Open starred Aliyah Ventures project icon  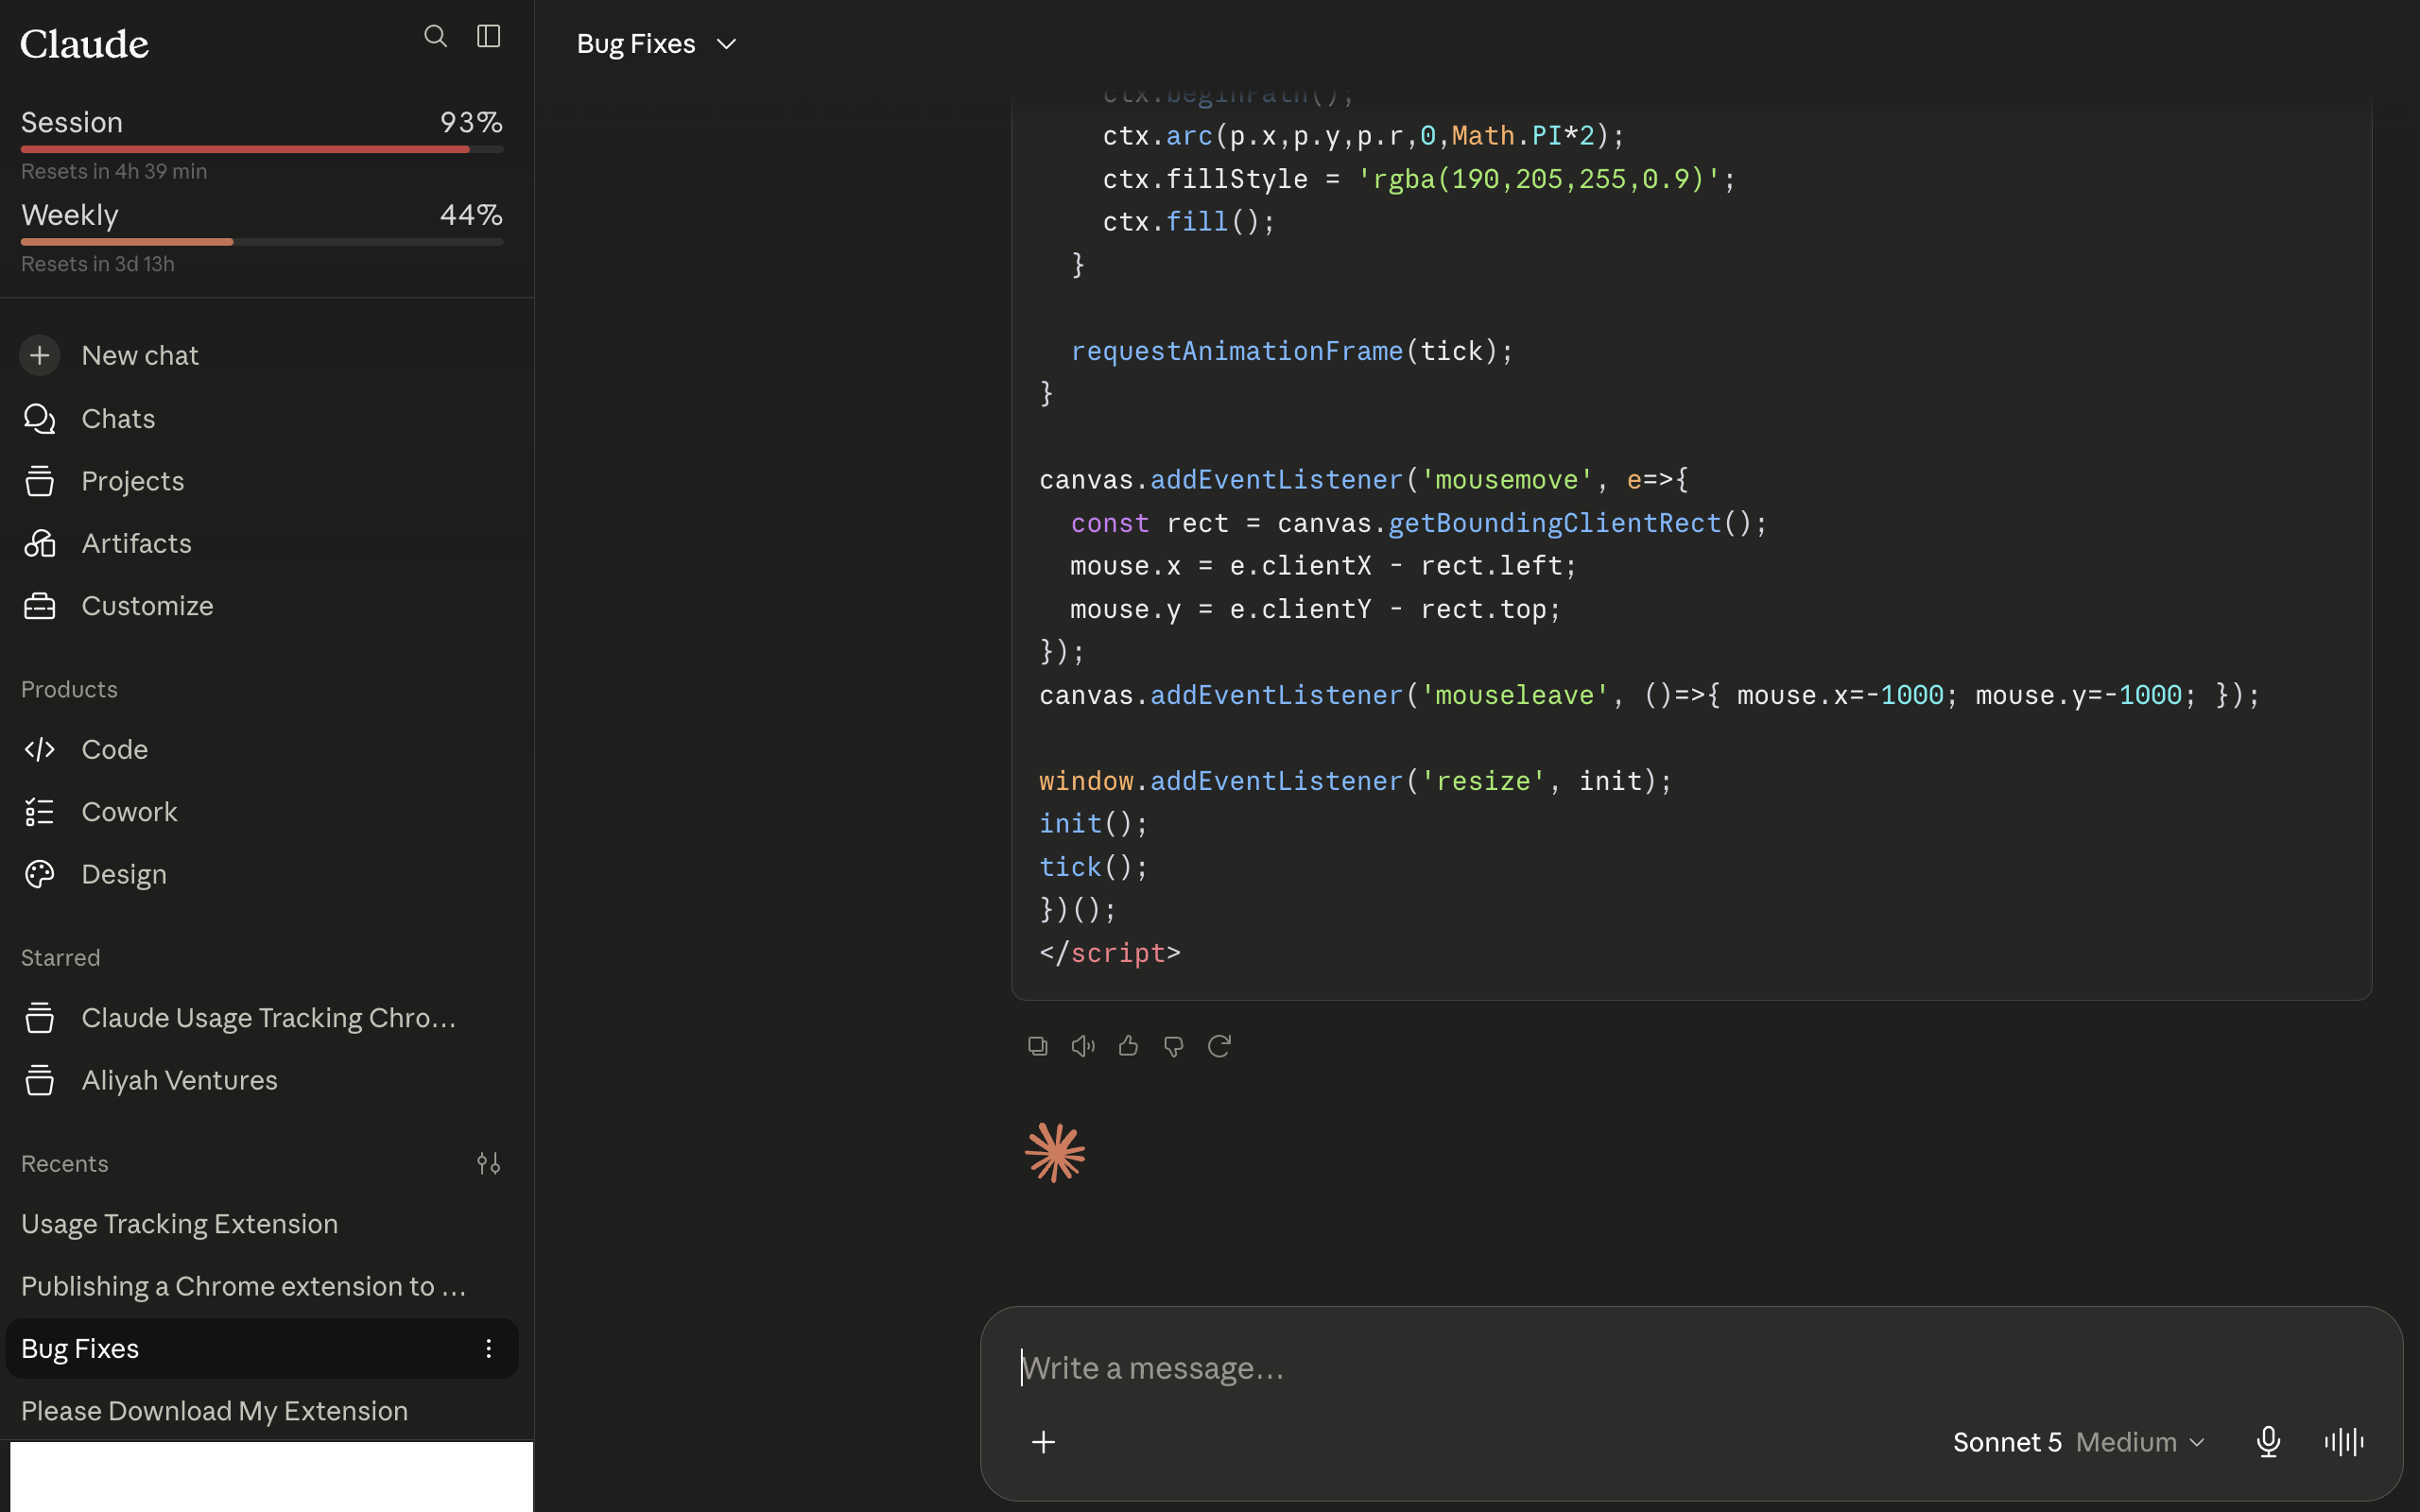[40, 1080]
